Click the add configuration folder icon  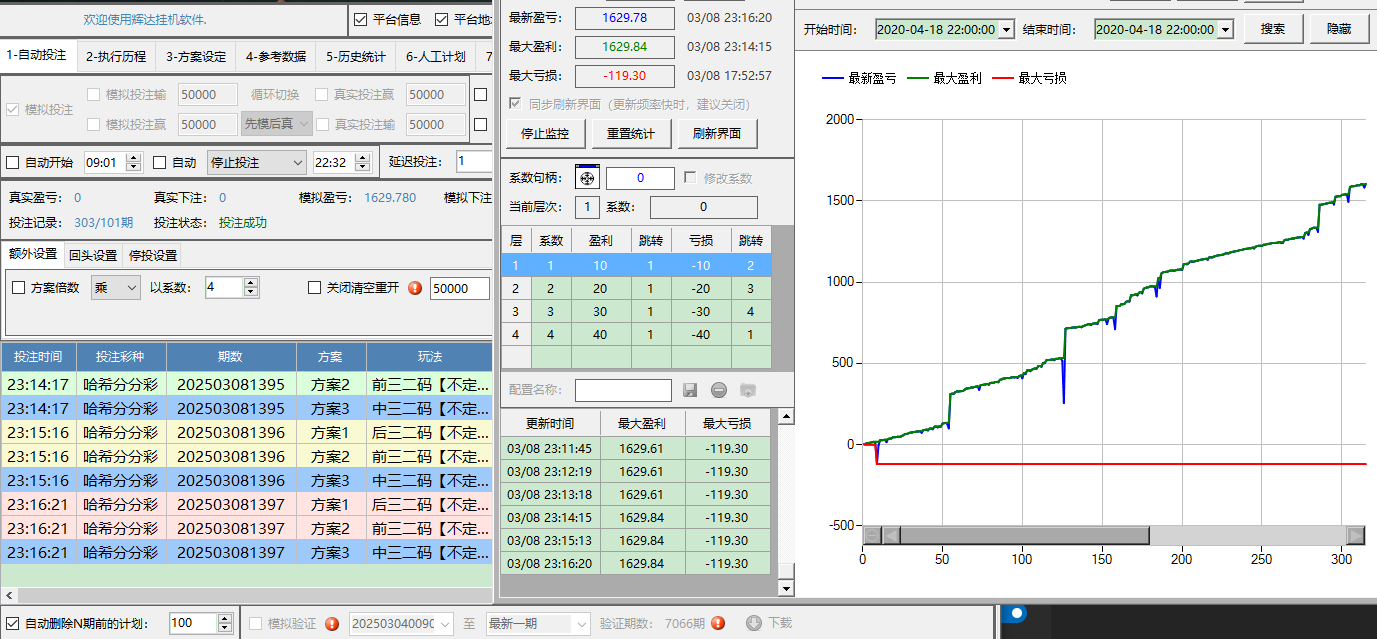click(748, 390)
